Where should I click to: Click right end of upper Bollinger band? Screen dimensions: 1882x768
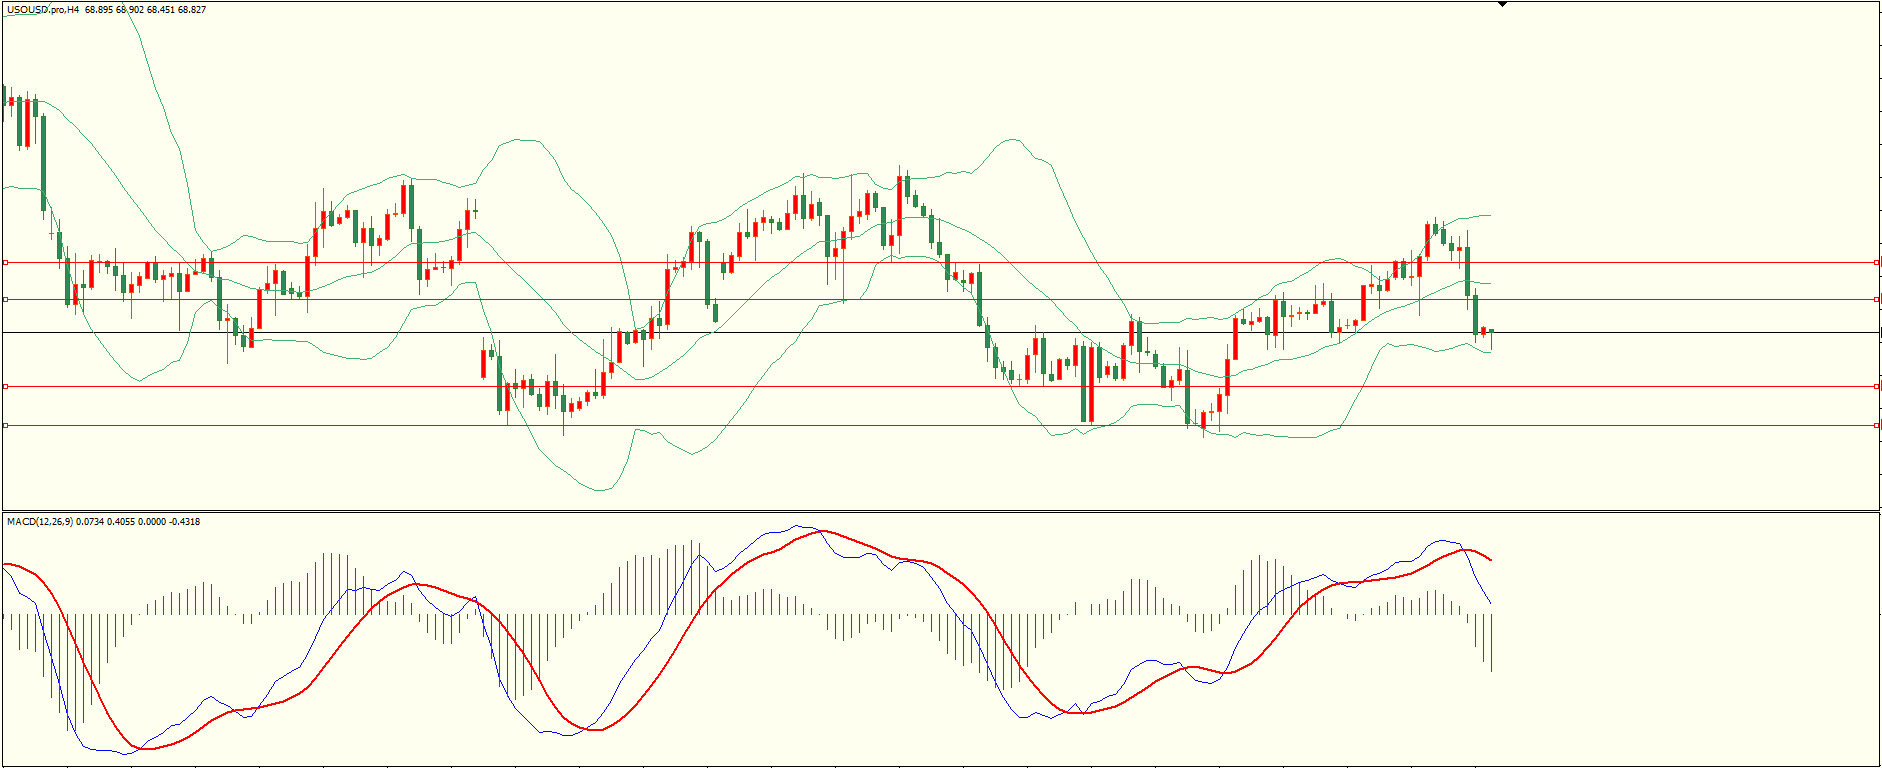[x=1490, y=215]
